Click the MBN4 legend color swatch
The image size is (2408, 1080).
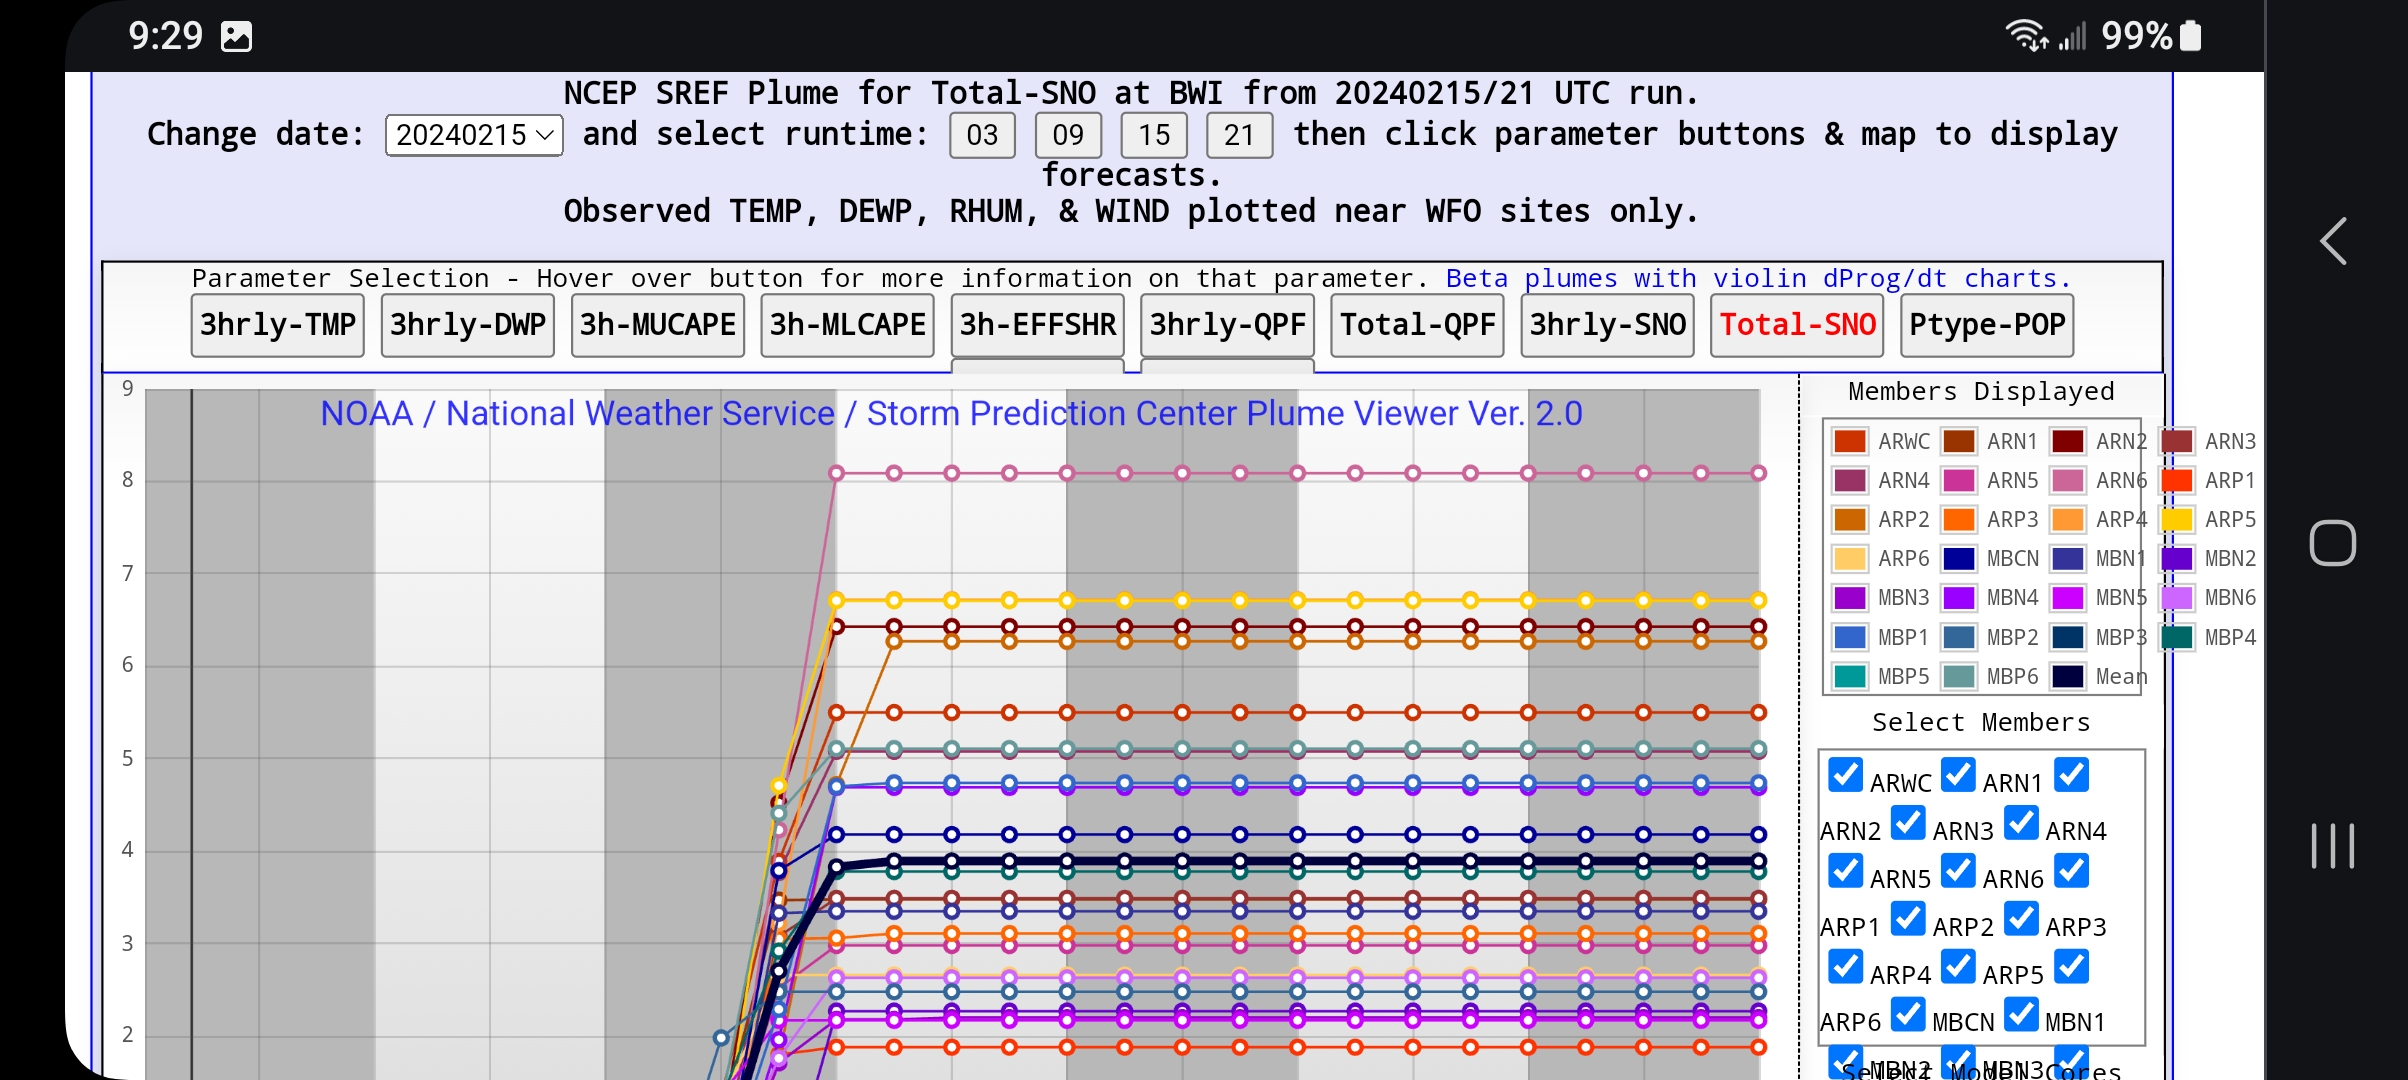click(x=1959, y=597)
